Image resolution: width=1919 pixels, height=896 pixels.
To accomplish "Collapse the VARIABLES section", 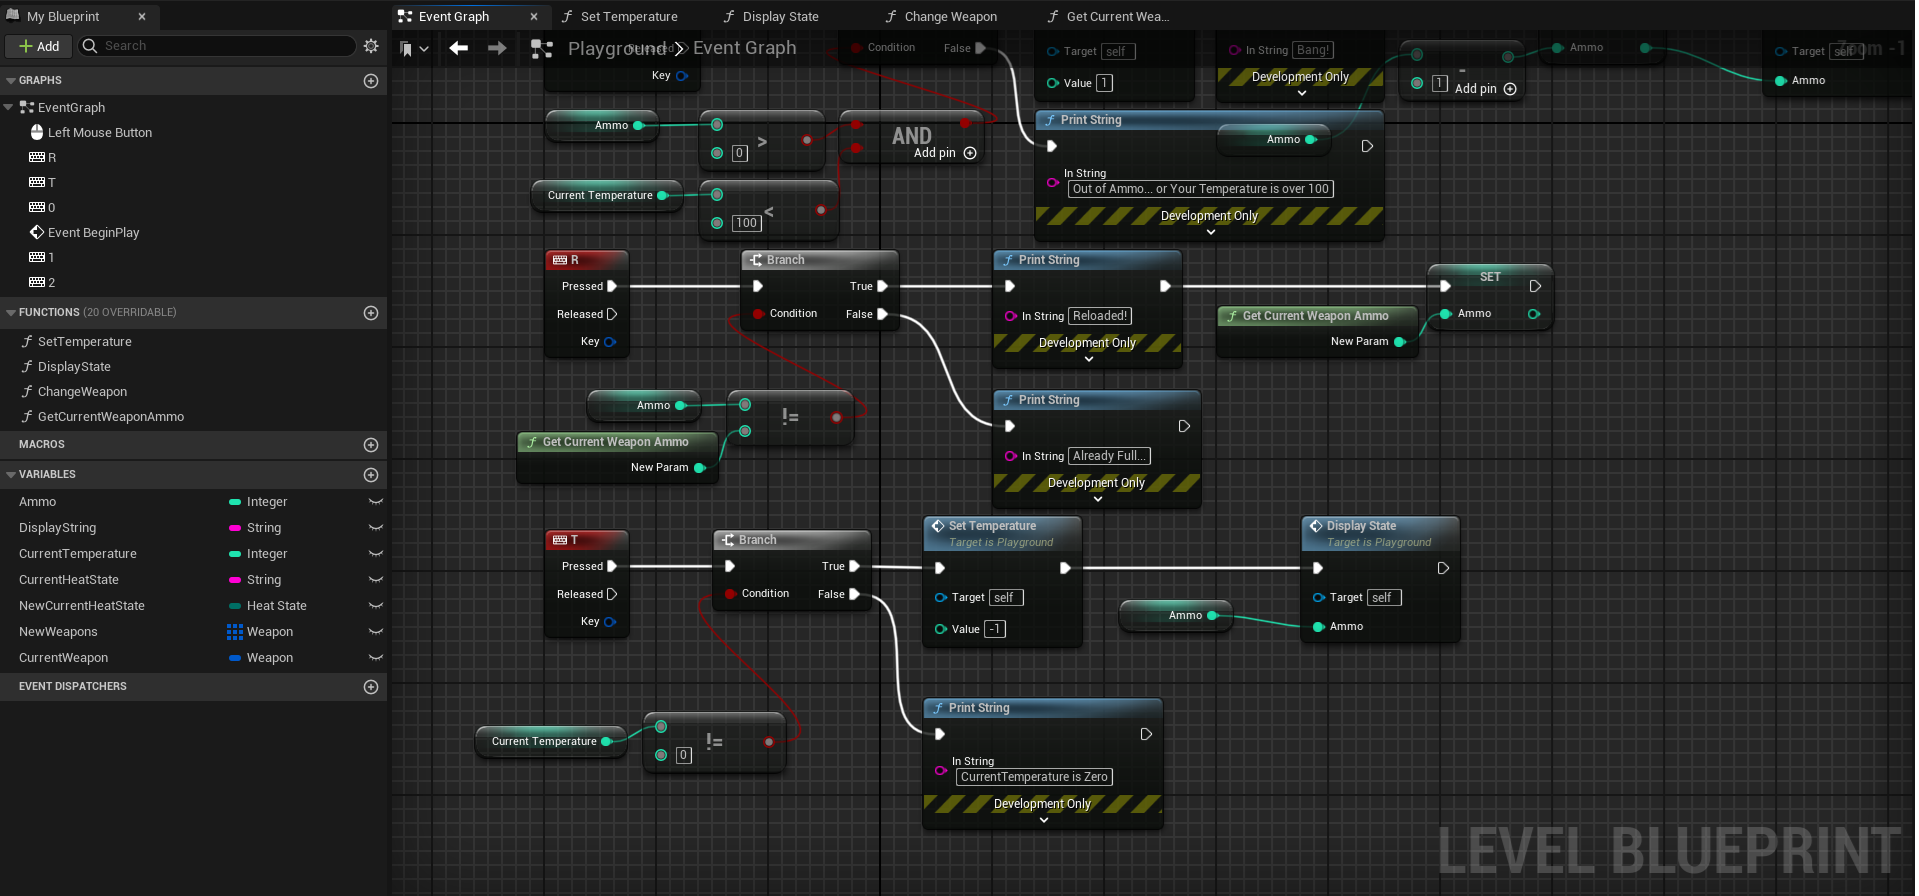I will pyautogui.click(x=11, y=475).
